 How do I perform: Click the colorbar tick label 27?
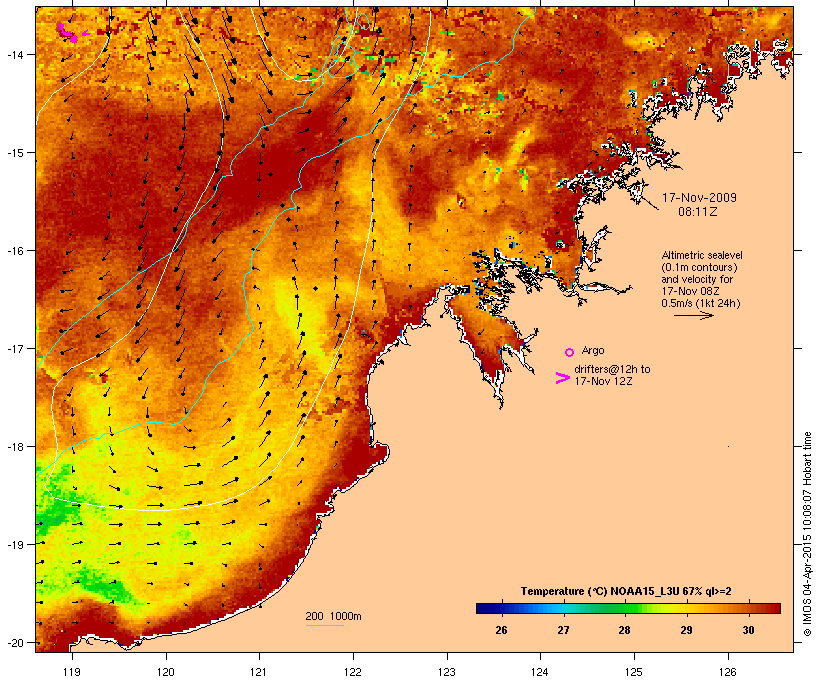pyautogui.click(x=563, y=630)
